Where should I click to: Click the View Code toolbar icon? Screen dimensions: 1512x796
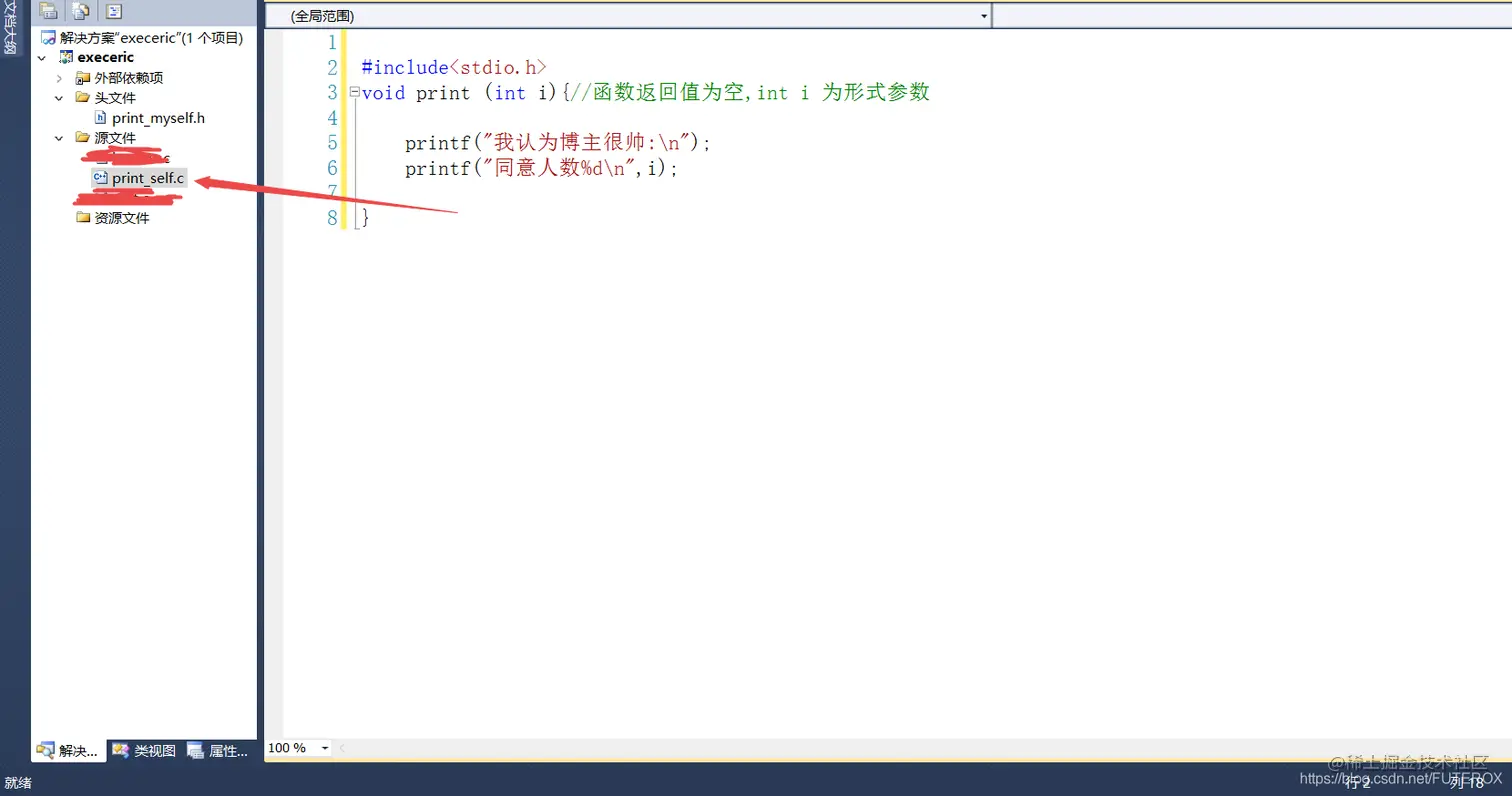(114, 12)
